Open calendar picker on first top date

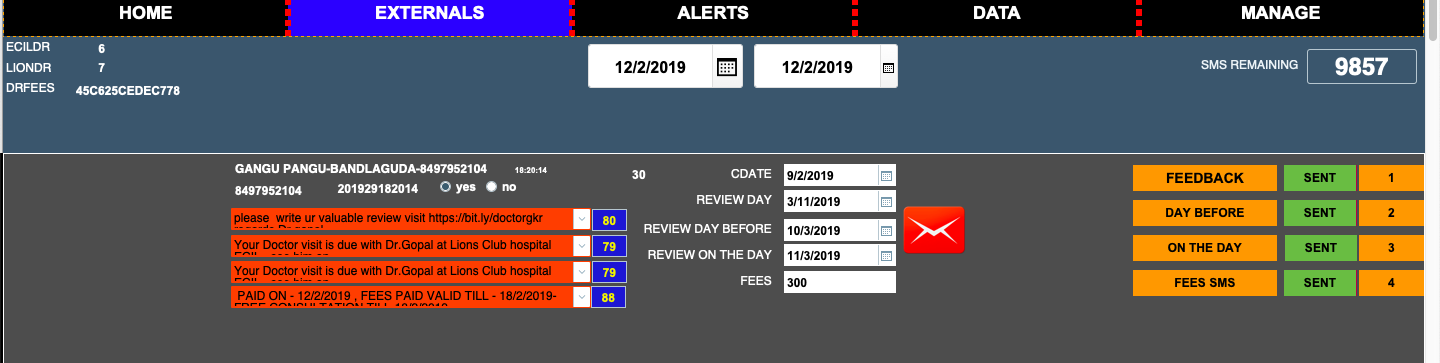coord(727,67)
